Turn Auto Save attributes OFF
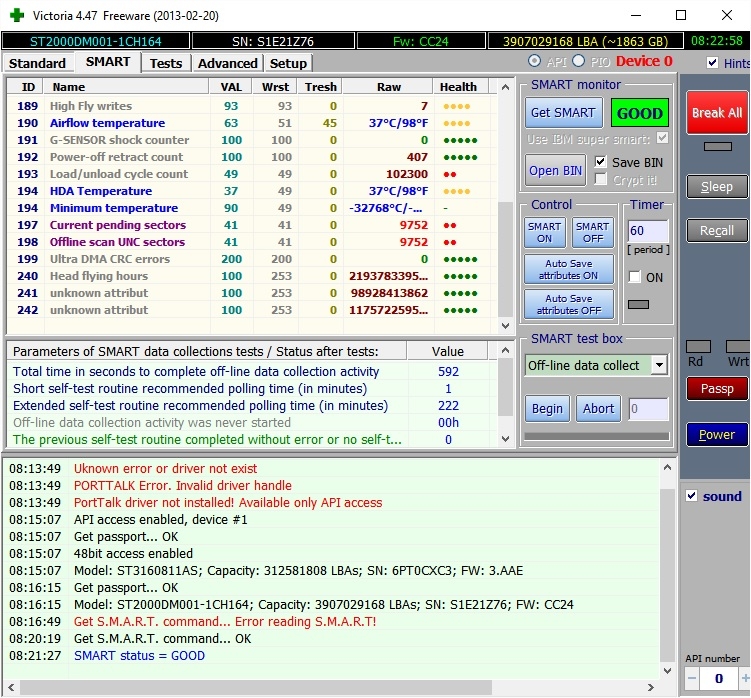Image resolution: width=751 pixels, height=698 pixels. click(569, 304)
